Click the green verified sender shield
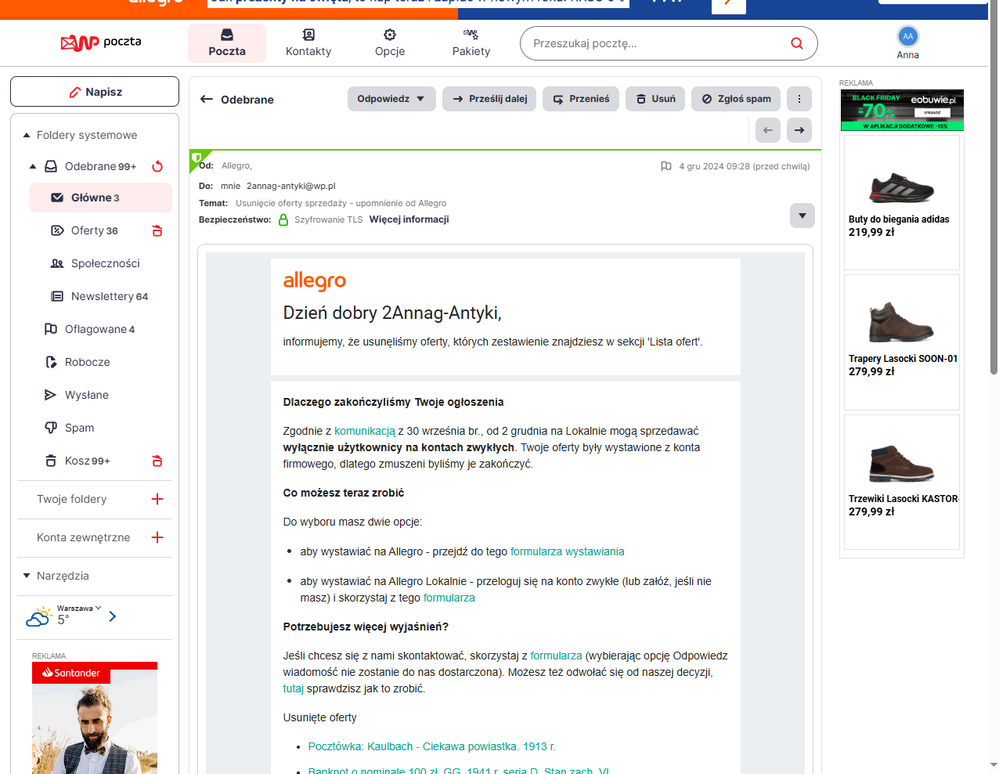Viewport: 999px width, 774px height. (x=197, y=157)
